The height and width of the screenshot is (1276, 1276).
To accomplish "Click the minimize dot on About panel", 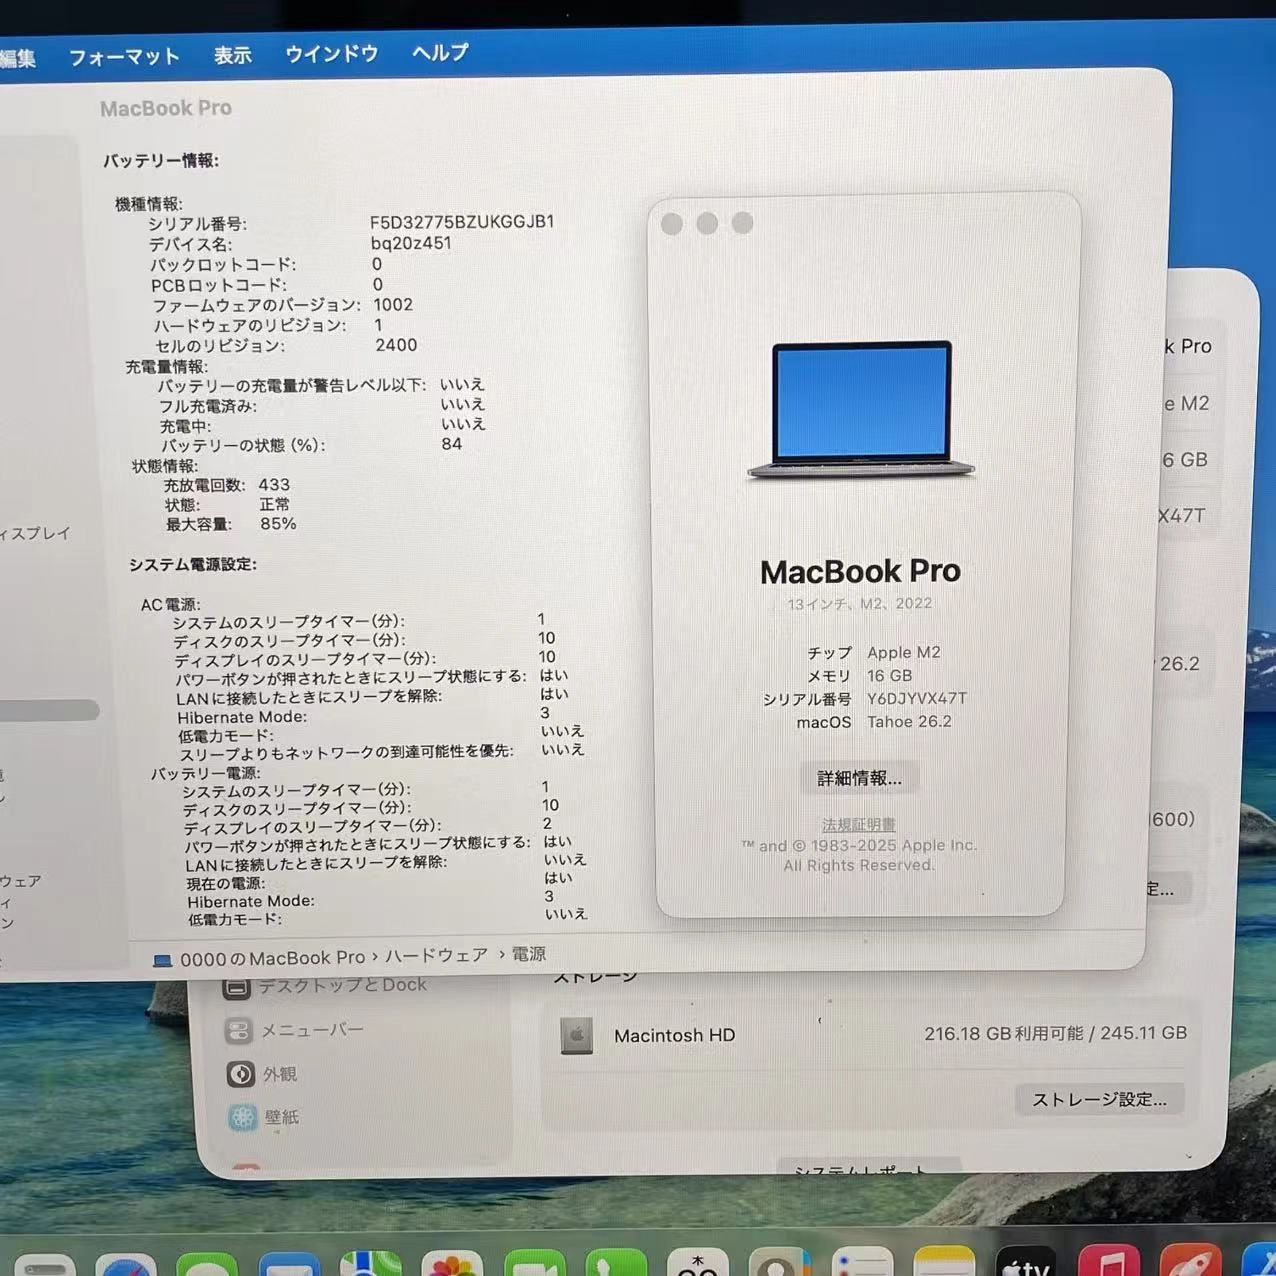I will pos(707,223).
